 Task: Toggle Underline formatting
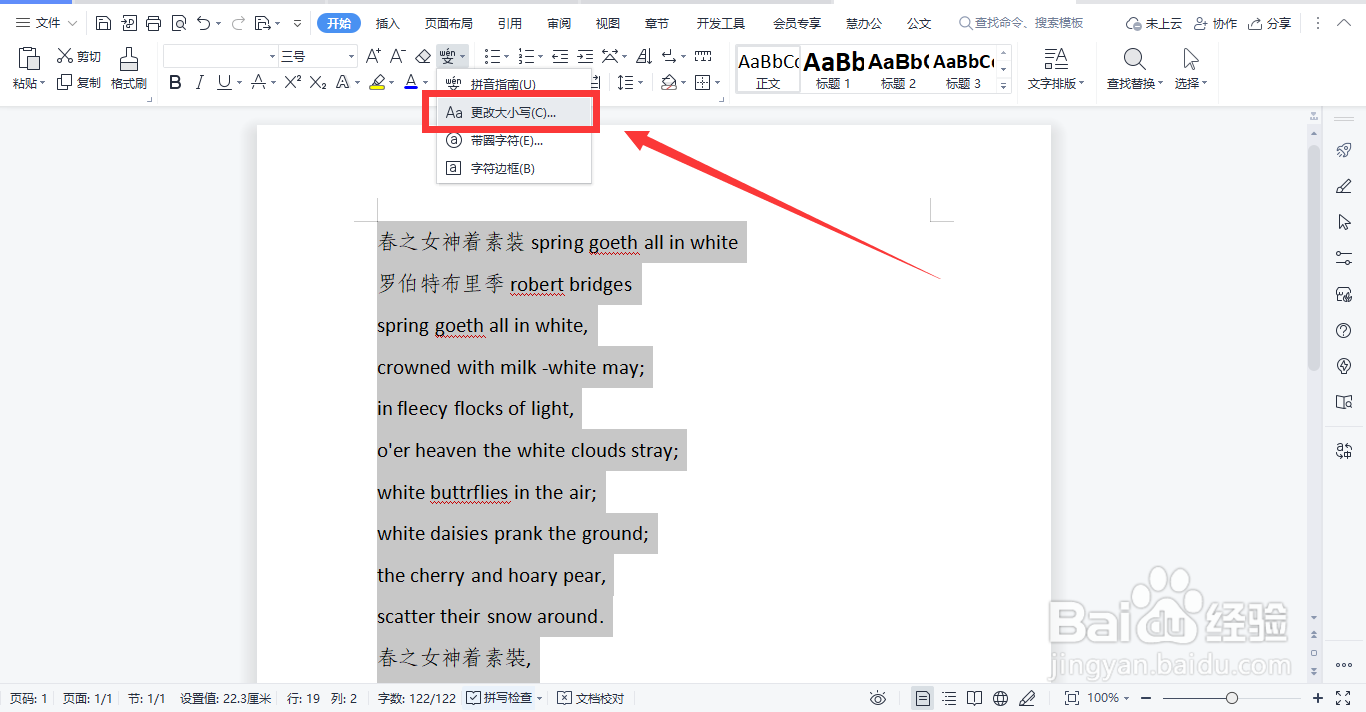pyautogui.click(x=223, y=83)
